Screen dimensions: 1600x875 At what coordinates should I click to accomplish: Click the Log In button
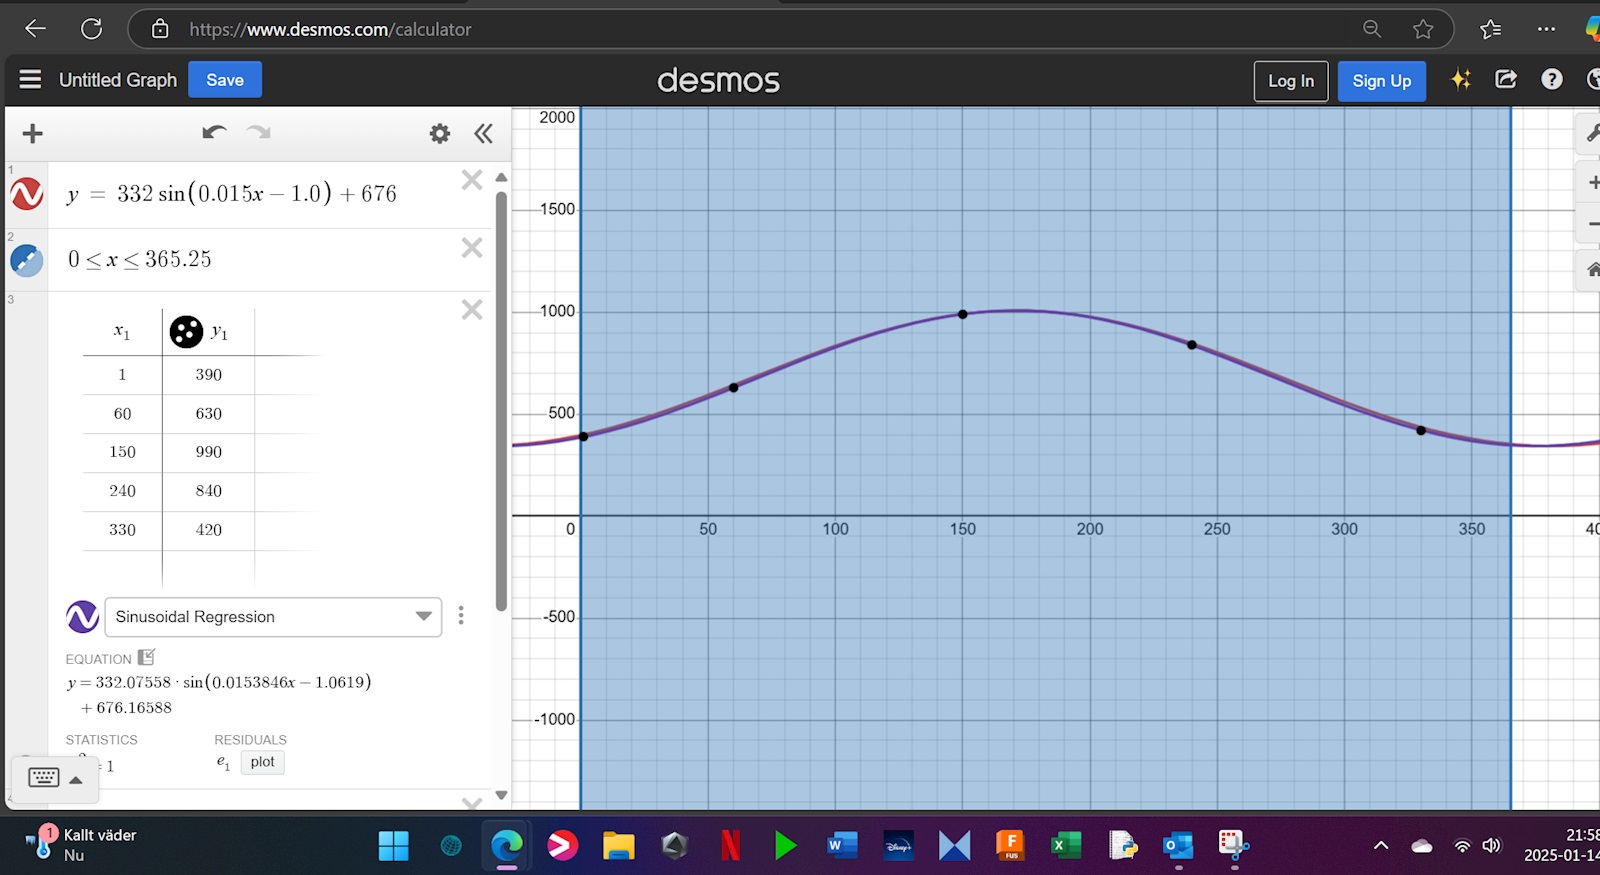tap(1290, 81)
